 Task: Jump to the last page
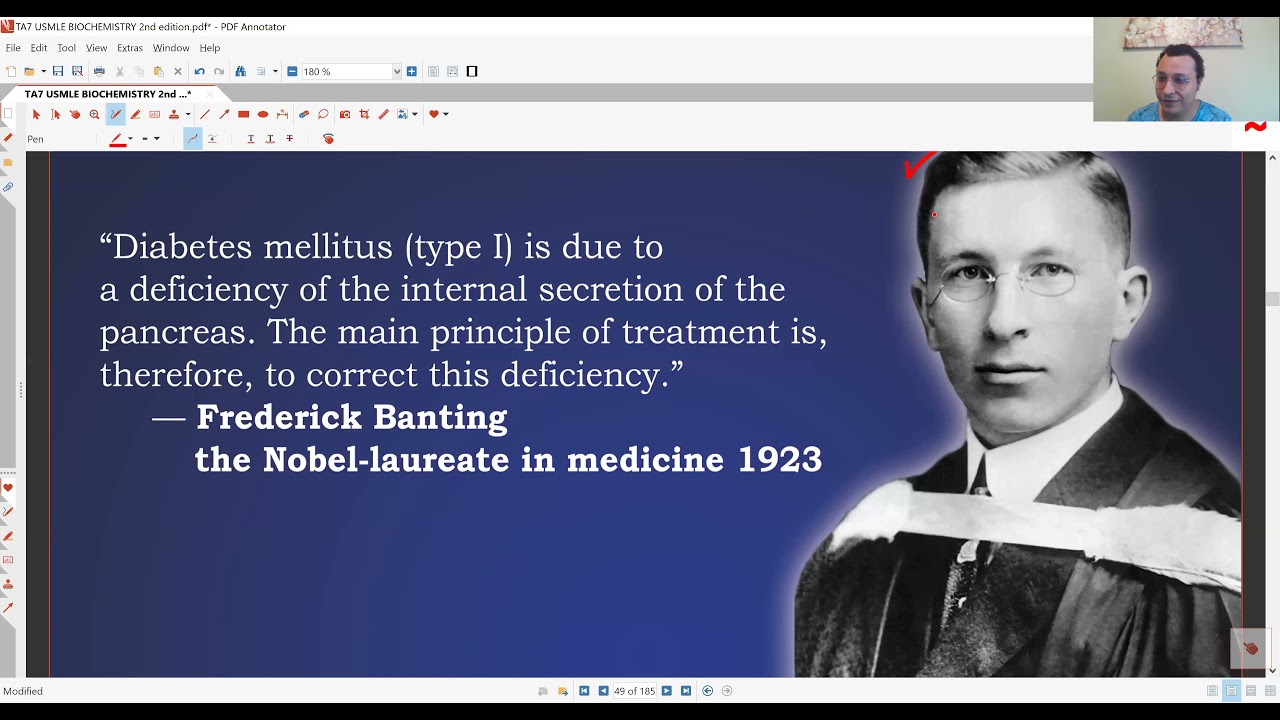[685, 691]
